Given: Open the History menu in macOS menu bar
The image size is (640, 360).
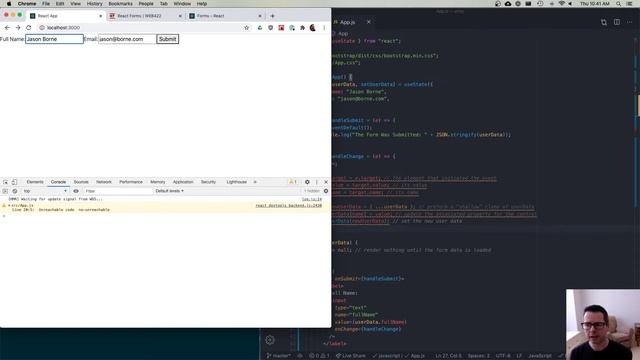Looking at the screenshot, I should pos(94,4).
